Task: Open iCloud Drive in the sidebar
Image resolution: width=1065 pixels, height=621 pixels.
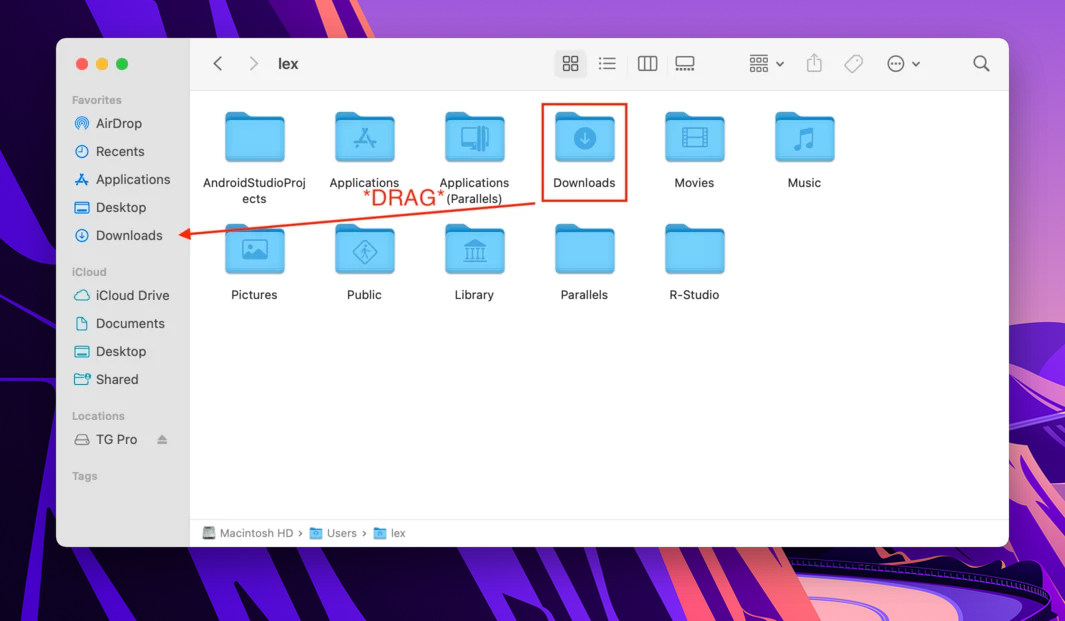Action: 120,296
